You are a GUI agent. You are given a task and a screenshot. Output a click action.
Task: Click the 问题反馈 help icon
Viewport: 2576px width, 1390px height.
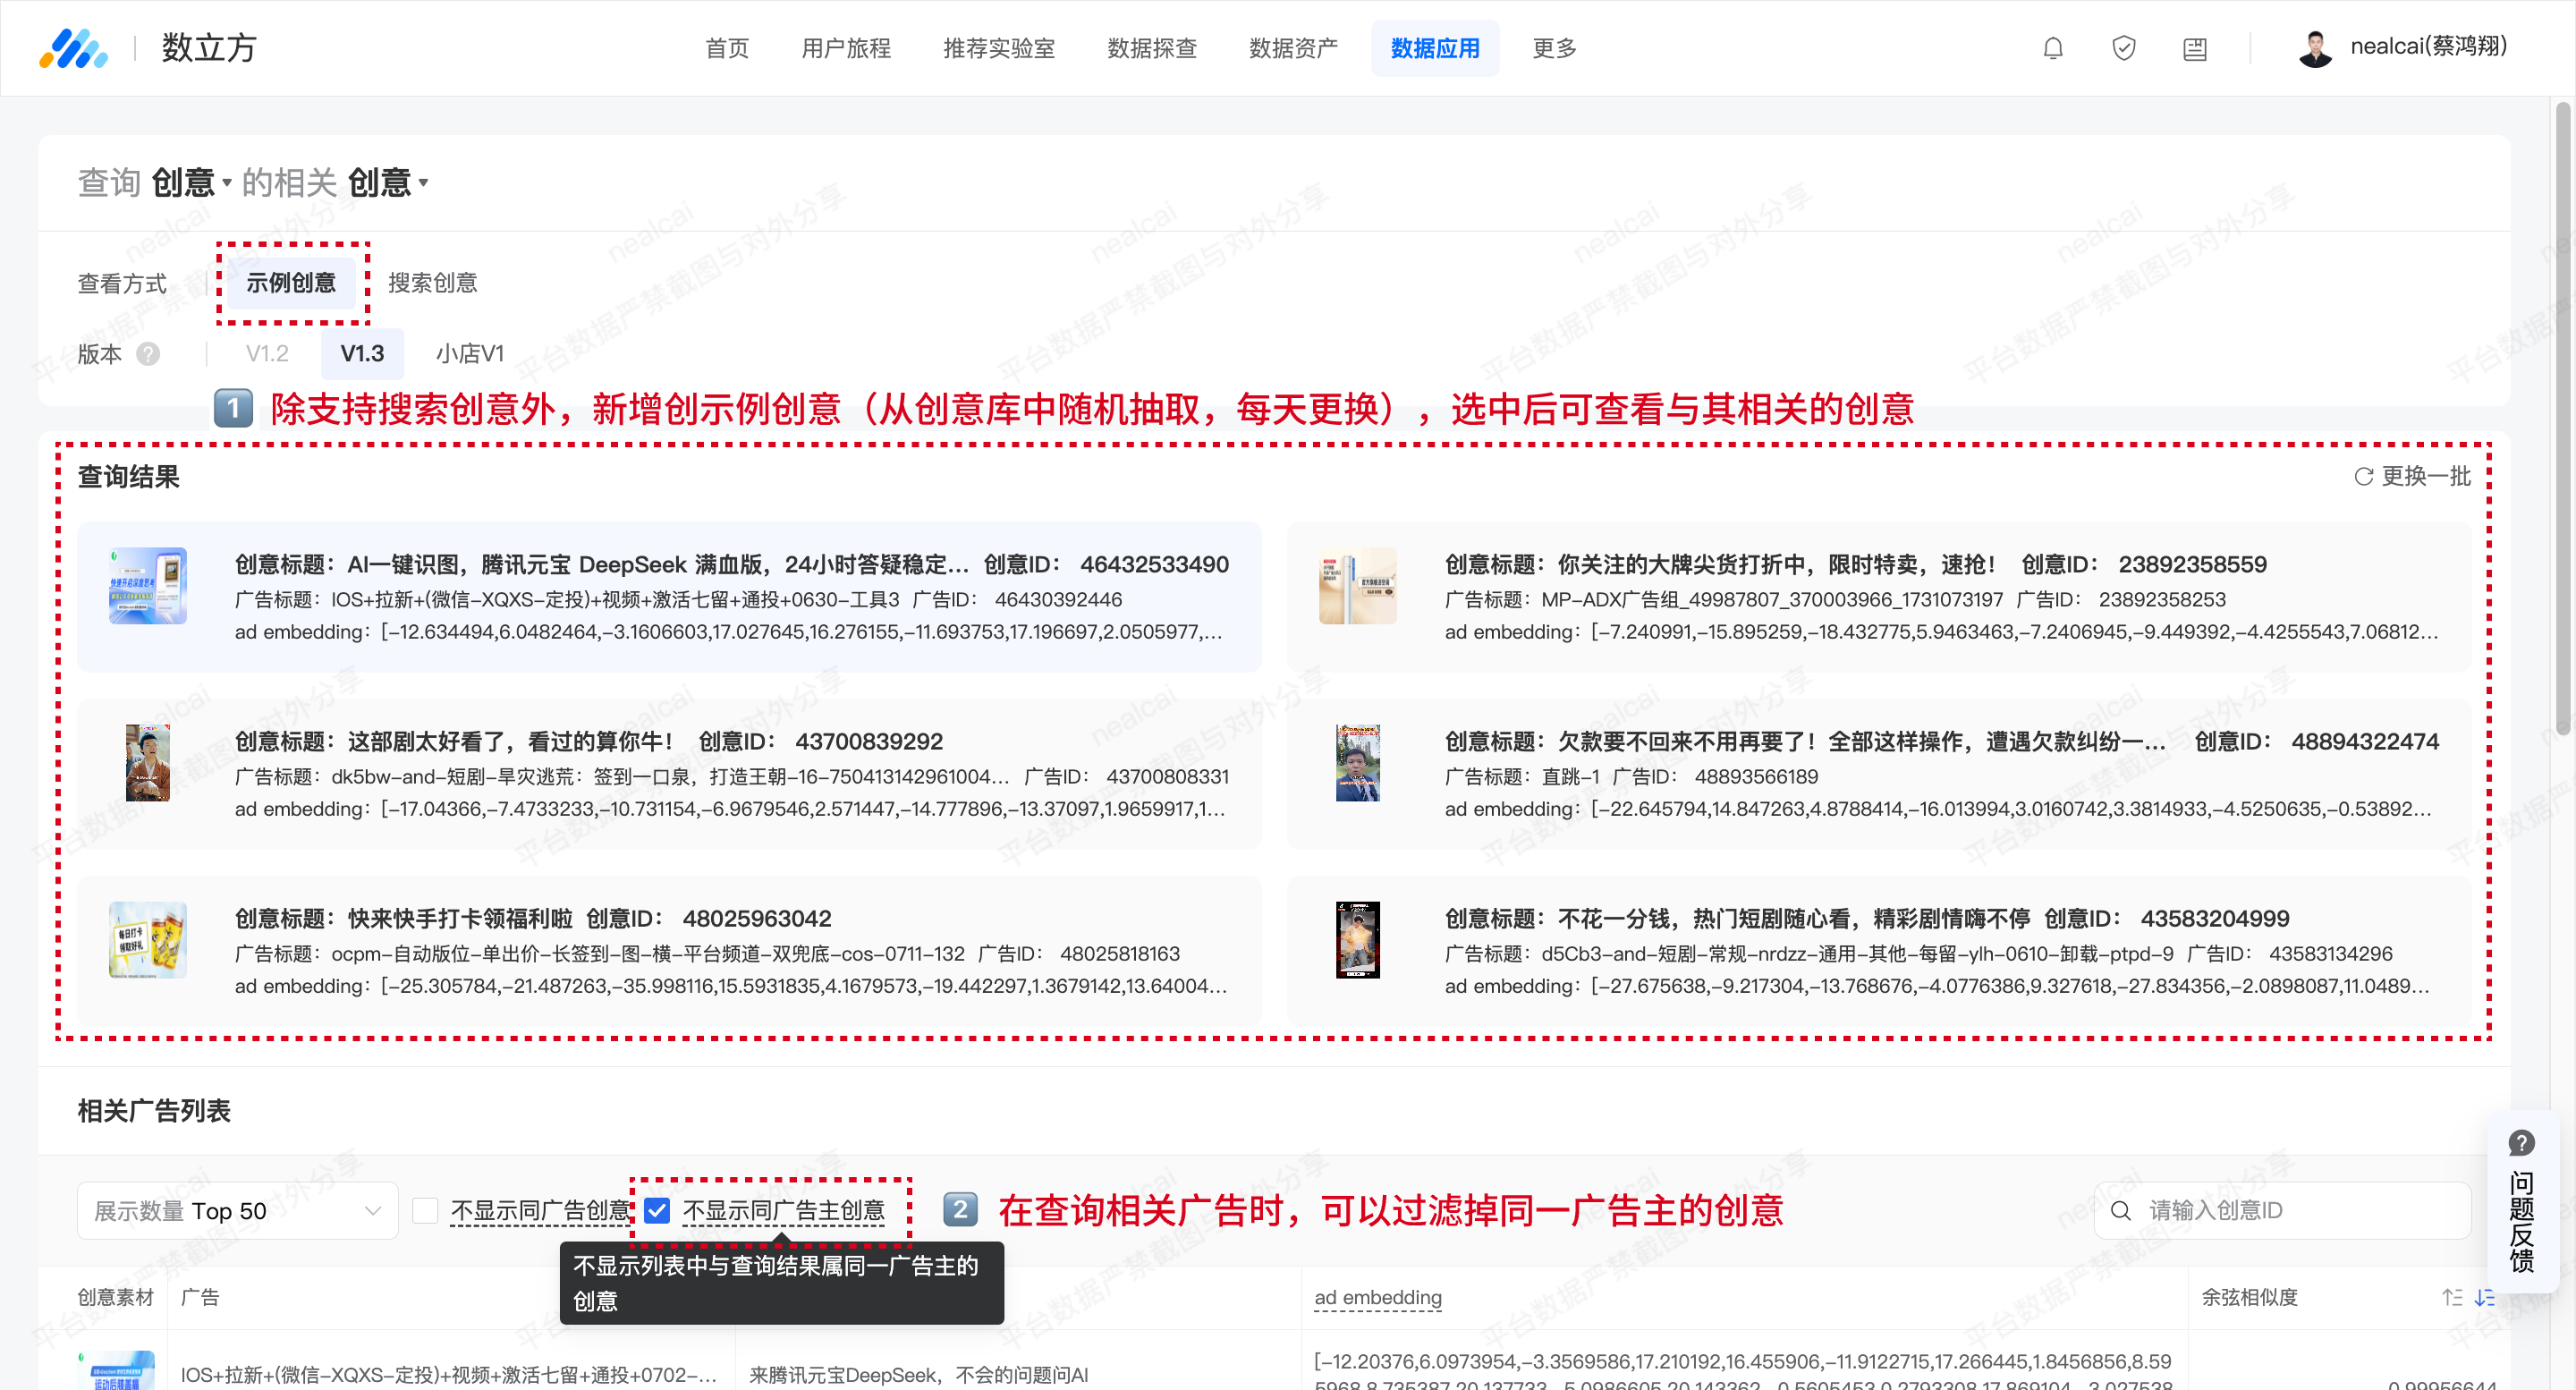tap(2521, 1142)
